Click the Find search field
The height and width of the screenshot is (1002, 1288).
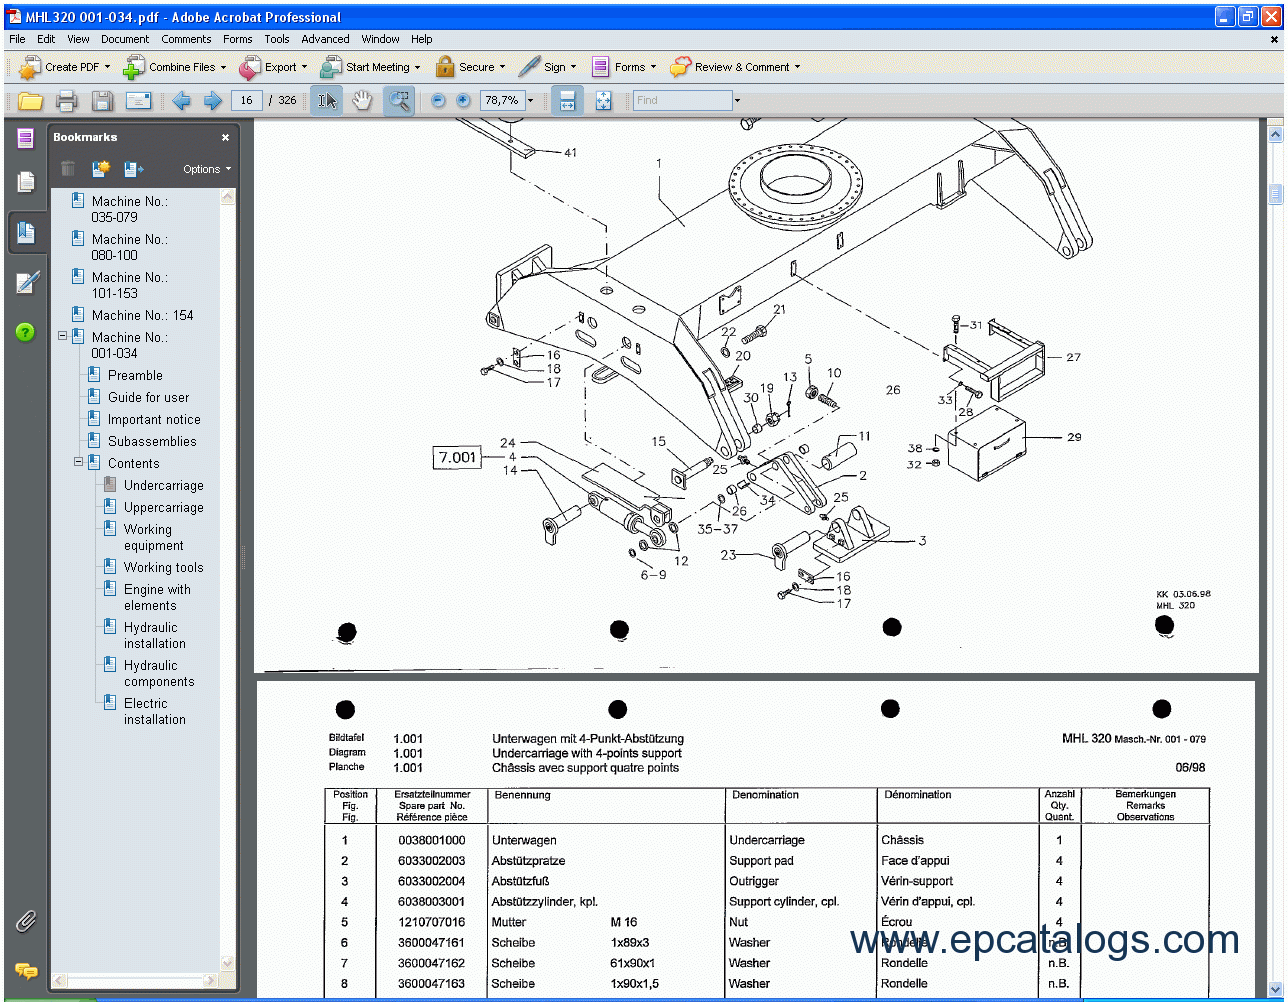pyautogui.click(x=683, y=100)
